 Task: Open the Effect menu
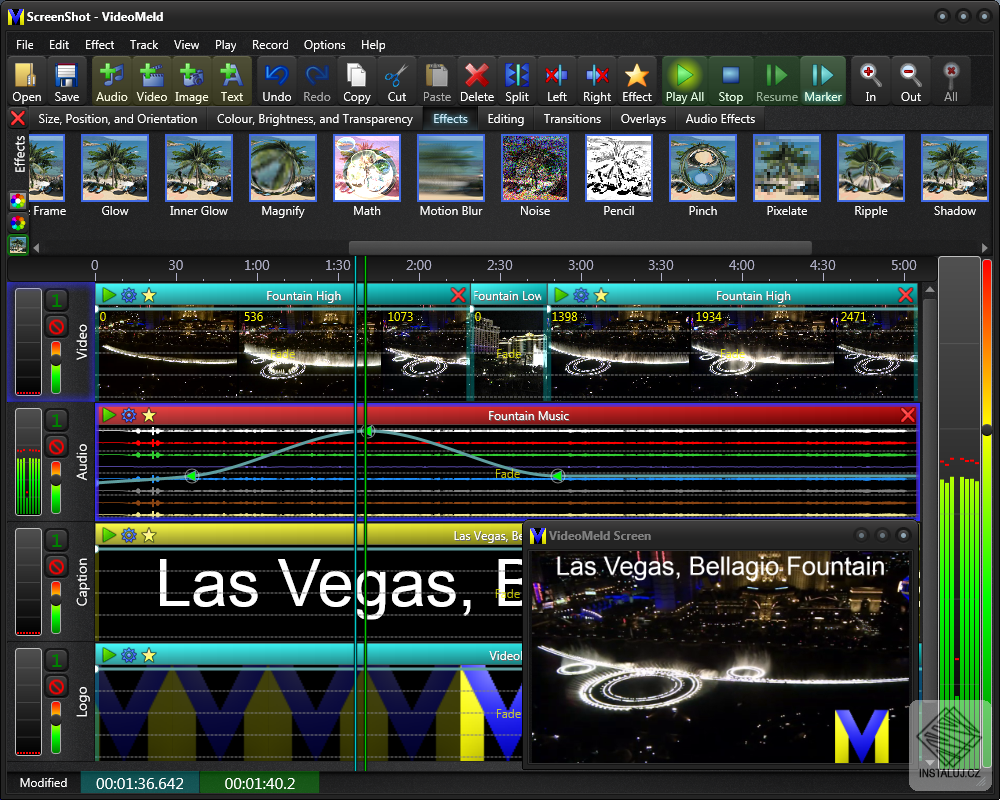click(x=99, y=45)
